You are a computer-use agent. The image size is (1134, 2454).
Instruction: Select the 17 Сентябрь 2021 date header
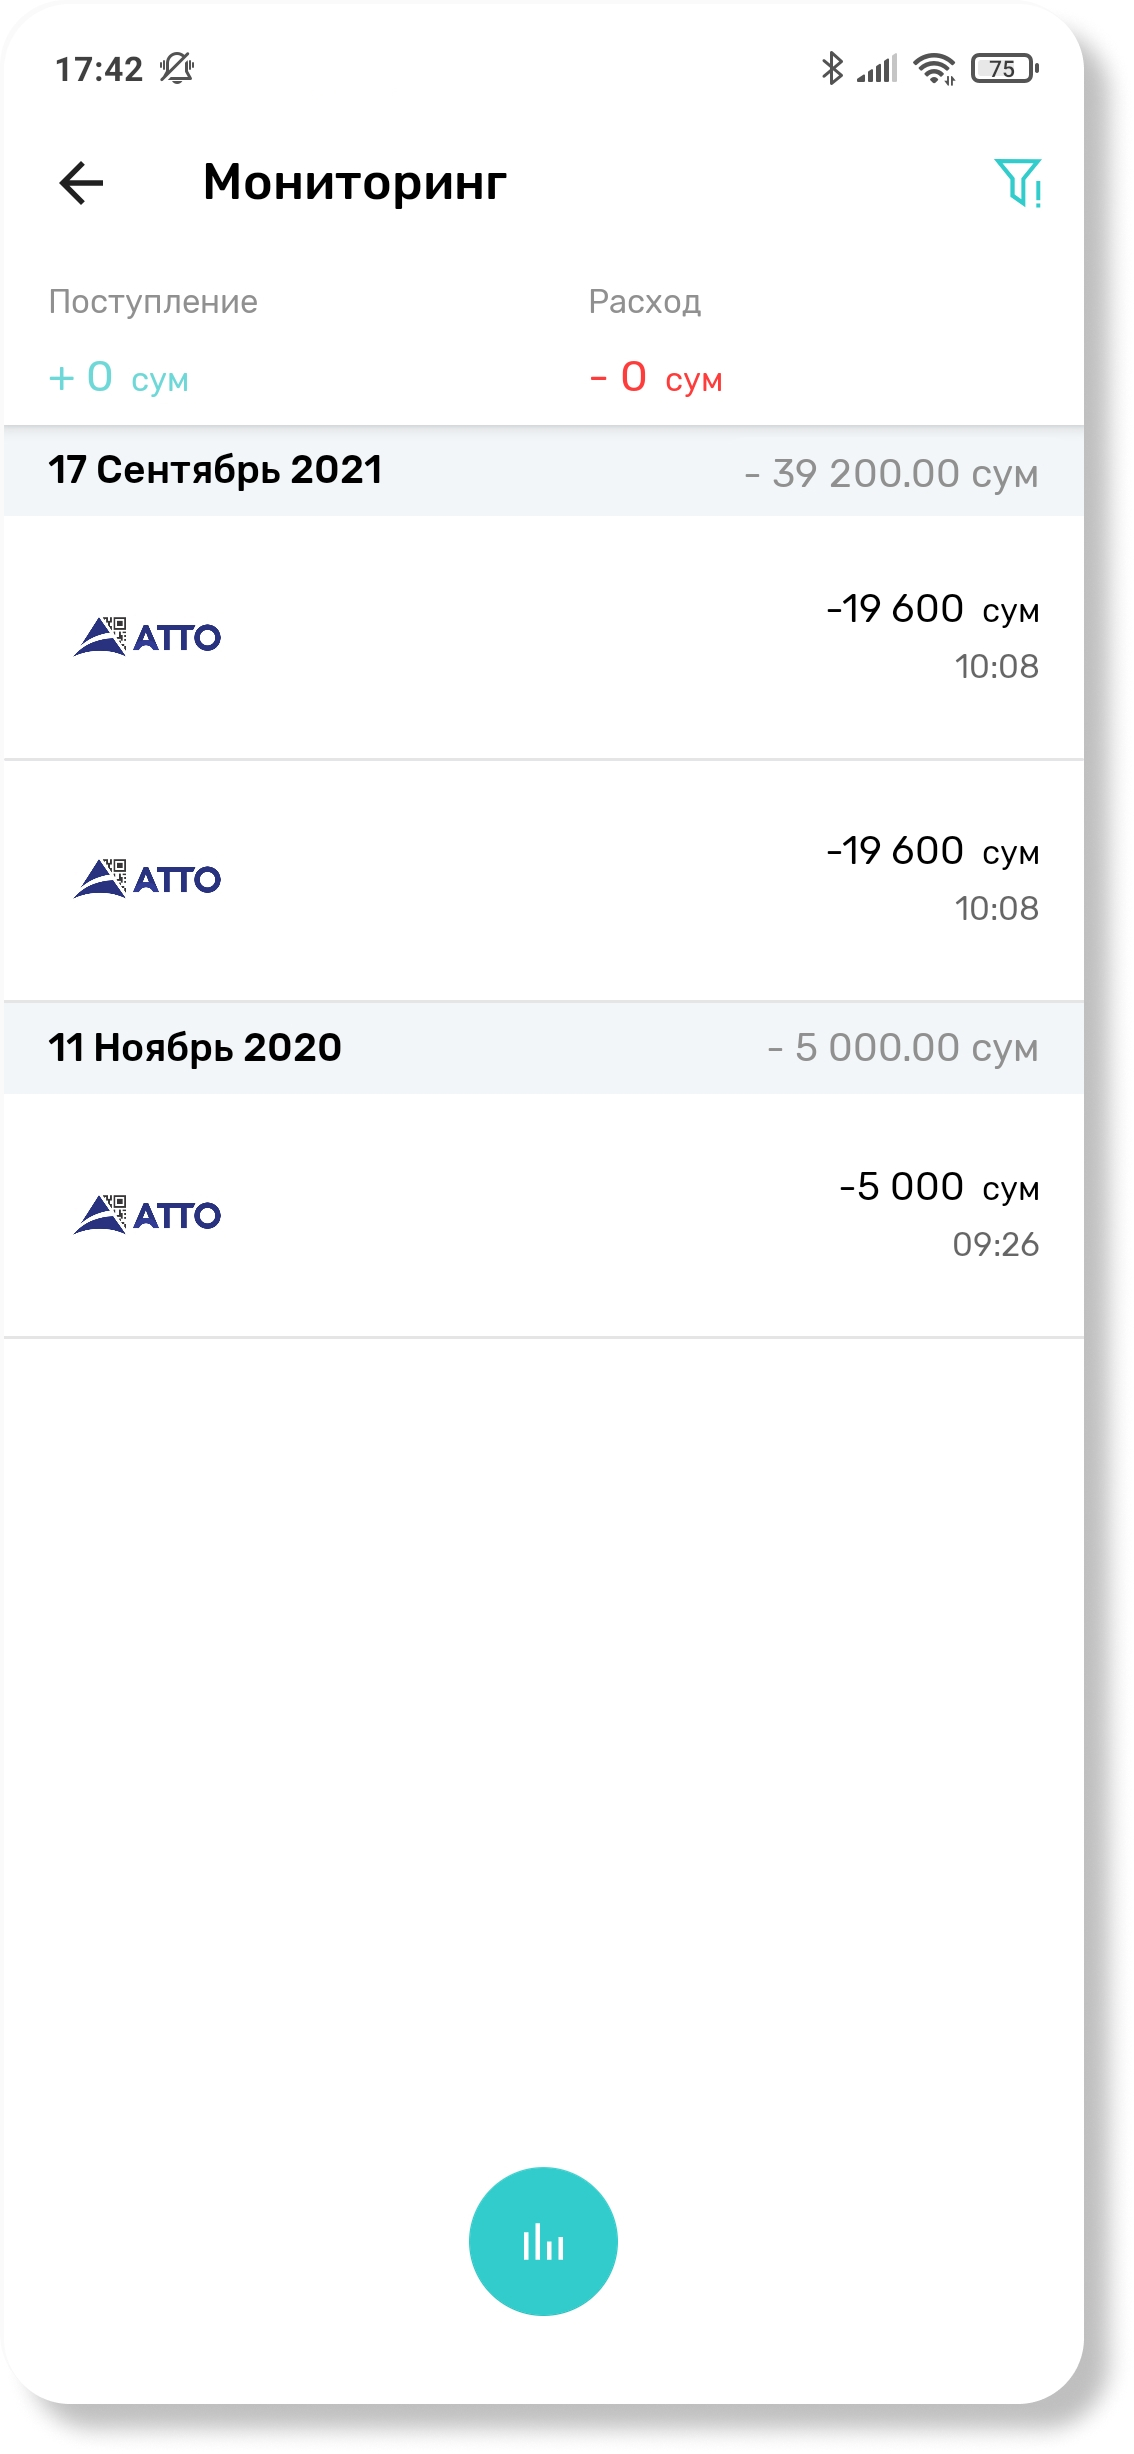[x=215, y=470]
